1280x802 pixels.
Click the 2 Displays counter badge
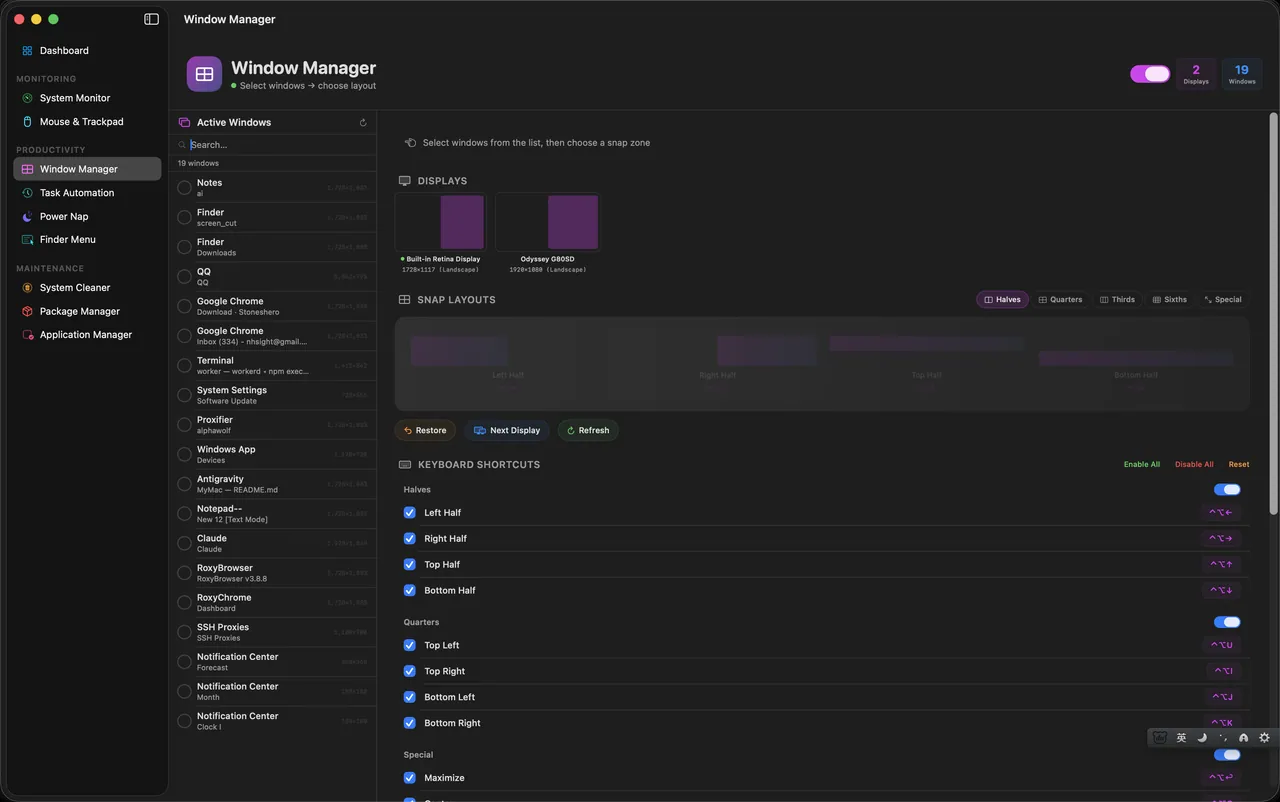1196,74
